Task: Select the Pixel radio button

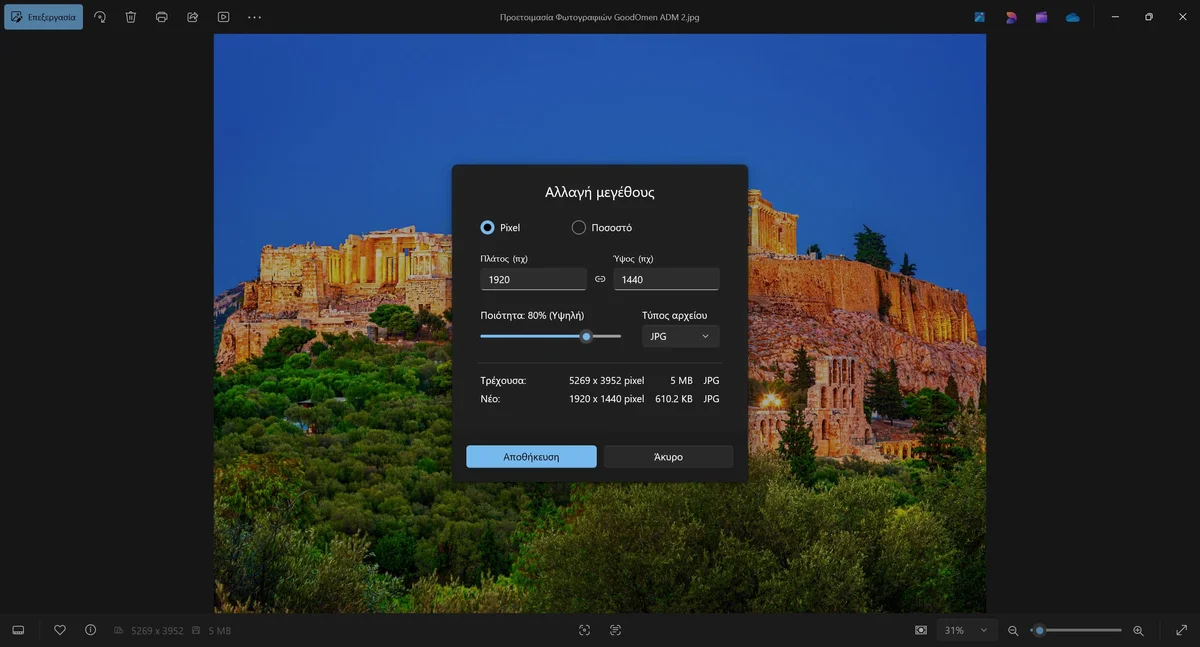Action: click(x=488, y=227)
